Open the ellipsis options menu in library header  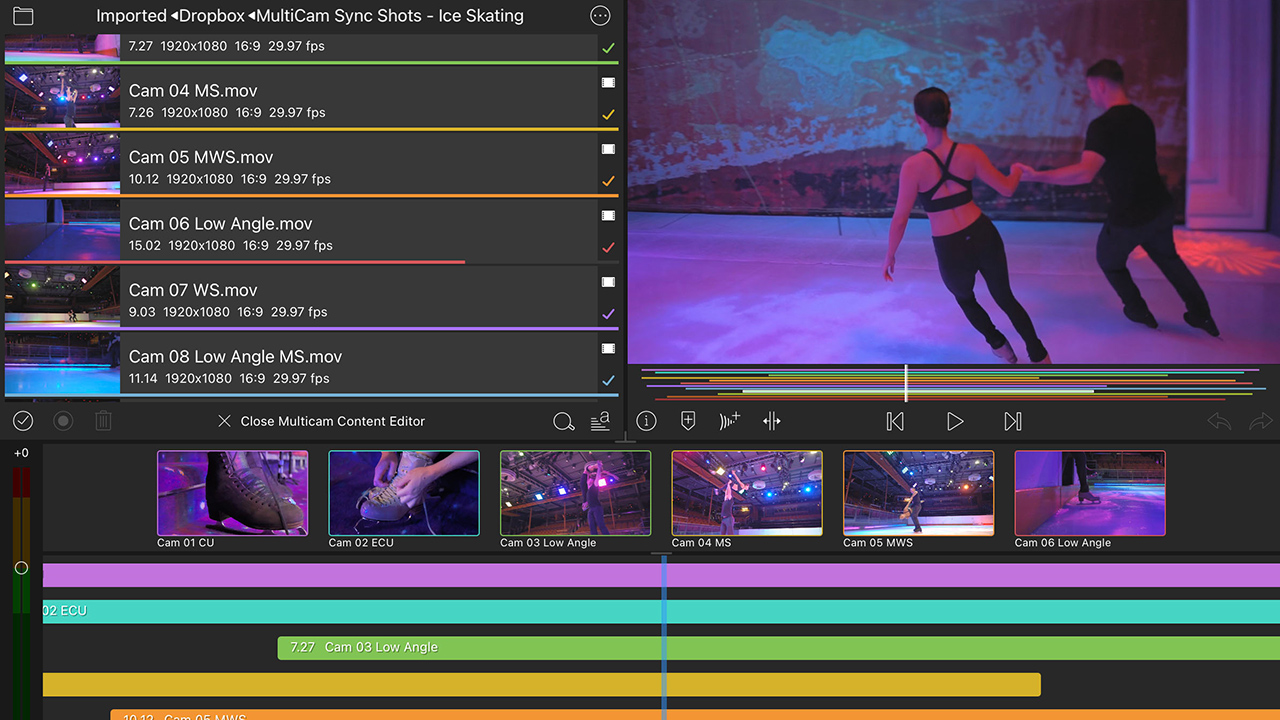600,16
